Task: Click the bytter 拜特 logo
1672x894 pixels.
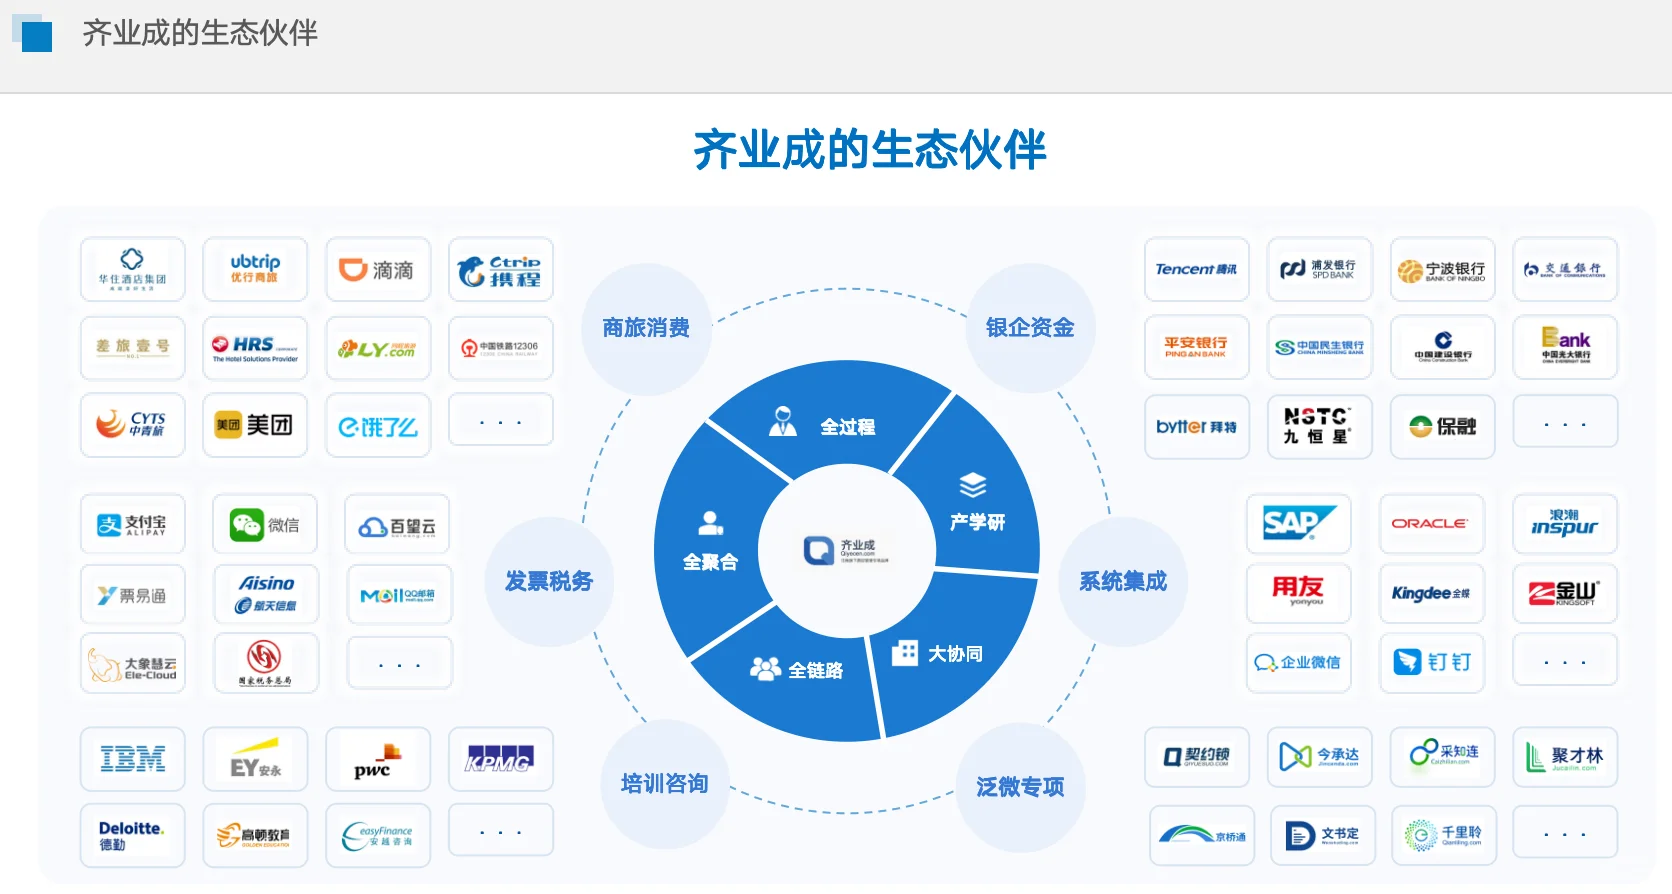Action: [x=1197, y=427]
